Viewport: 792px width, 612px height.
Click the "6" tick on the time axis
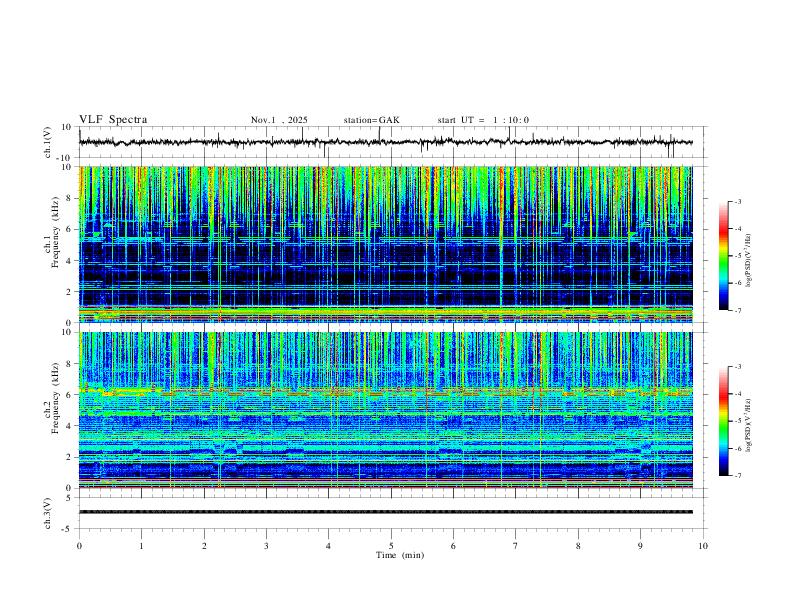pyautogui.click(x=453, y=546)
